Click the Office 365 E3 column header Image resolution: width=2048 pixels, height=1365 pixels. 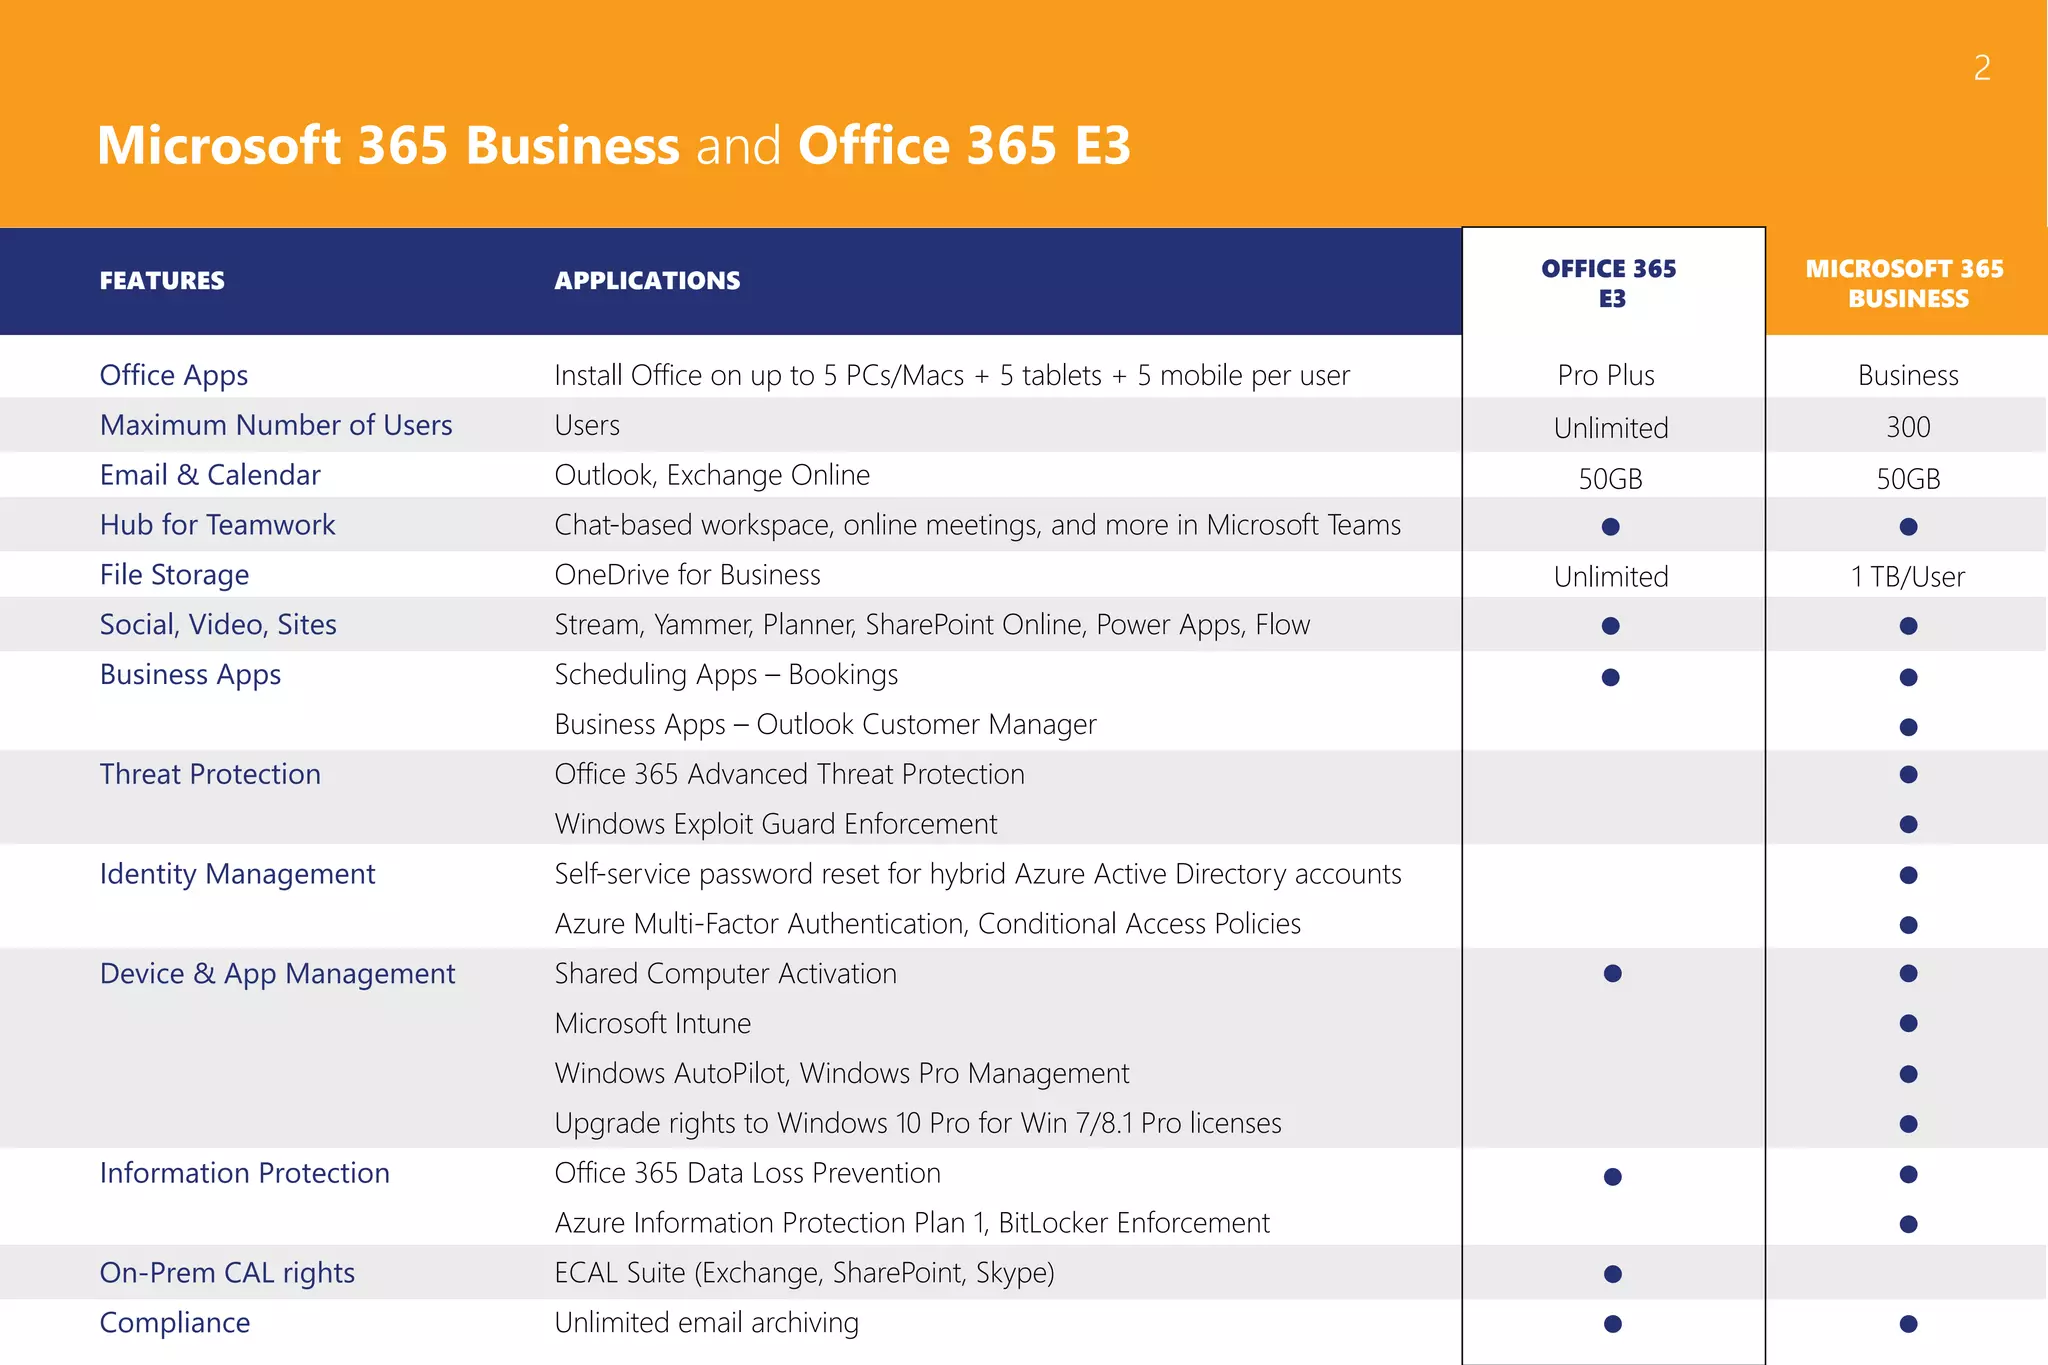pyautogui.click(x=1608, y=283)
